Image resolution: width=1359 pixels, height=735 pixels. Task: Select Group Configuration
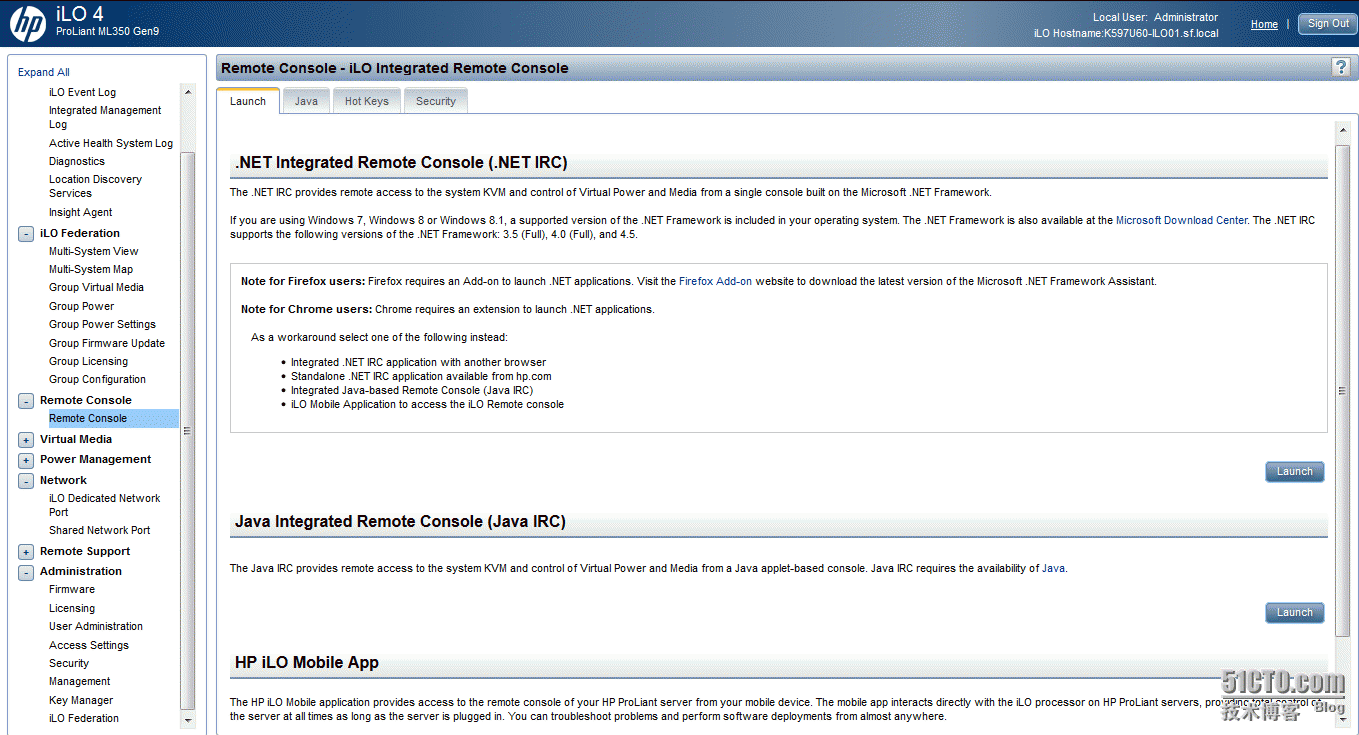(x=97, y=379)
